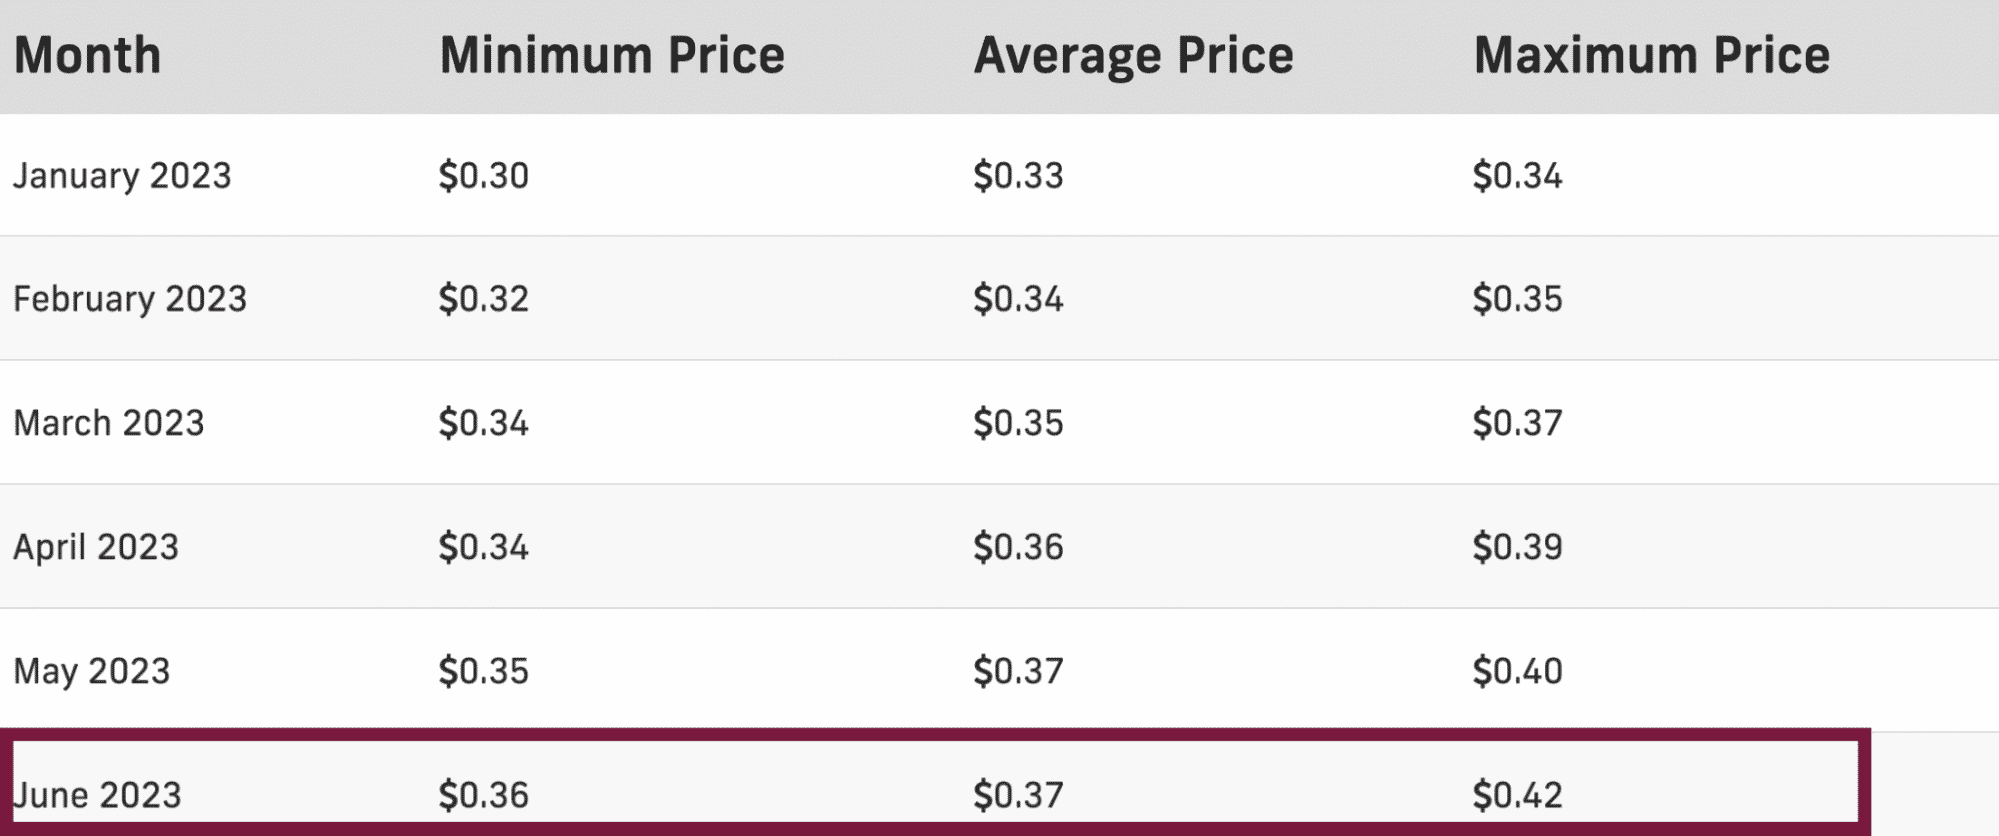
Task: Click January minimum price $0.30
Action: pos(484,176)
